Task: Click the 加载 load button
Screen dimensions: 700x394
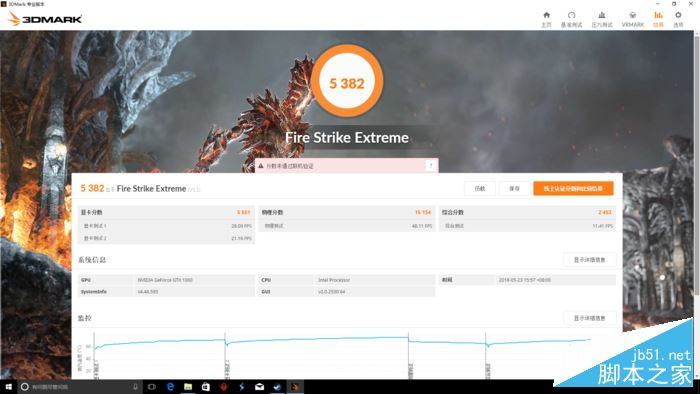Action: point(480,188)
